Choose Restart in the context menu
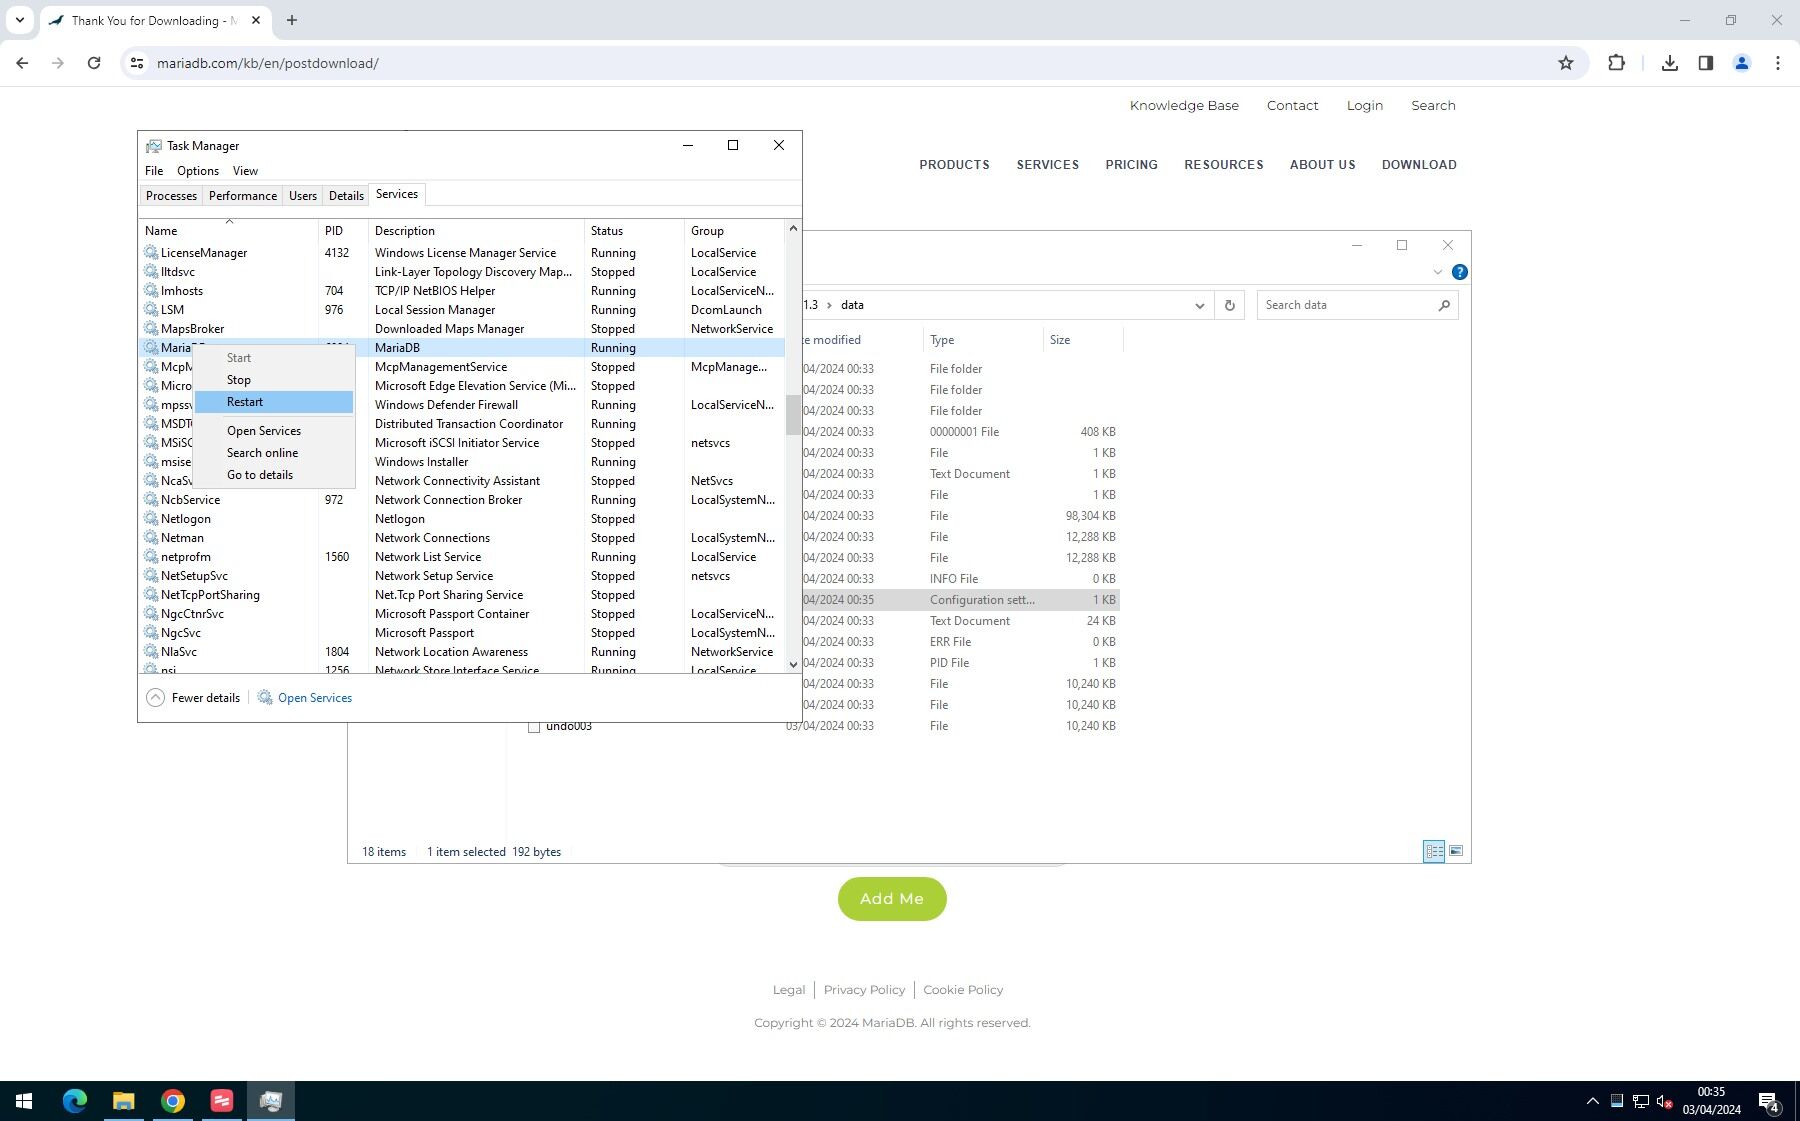The height and width of the screenshot is (1121, 1800). tap(274, 402)
